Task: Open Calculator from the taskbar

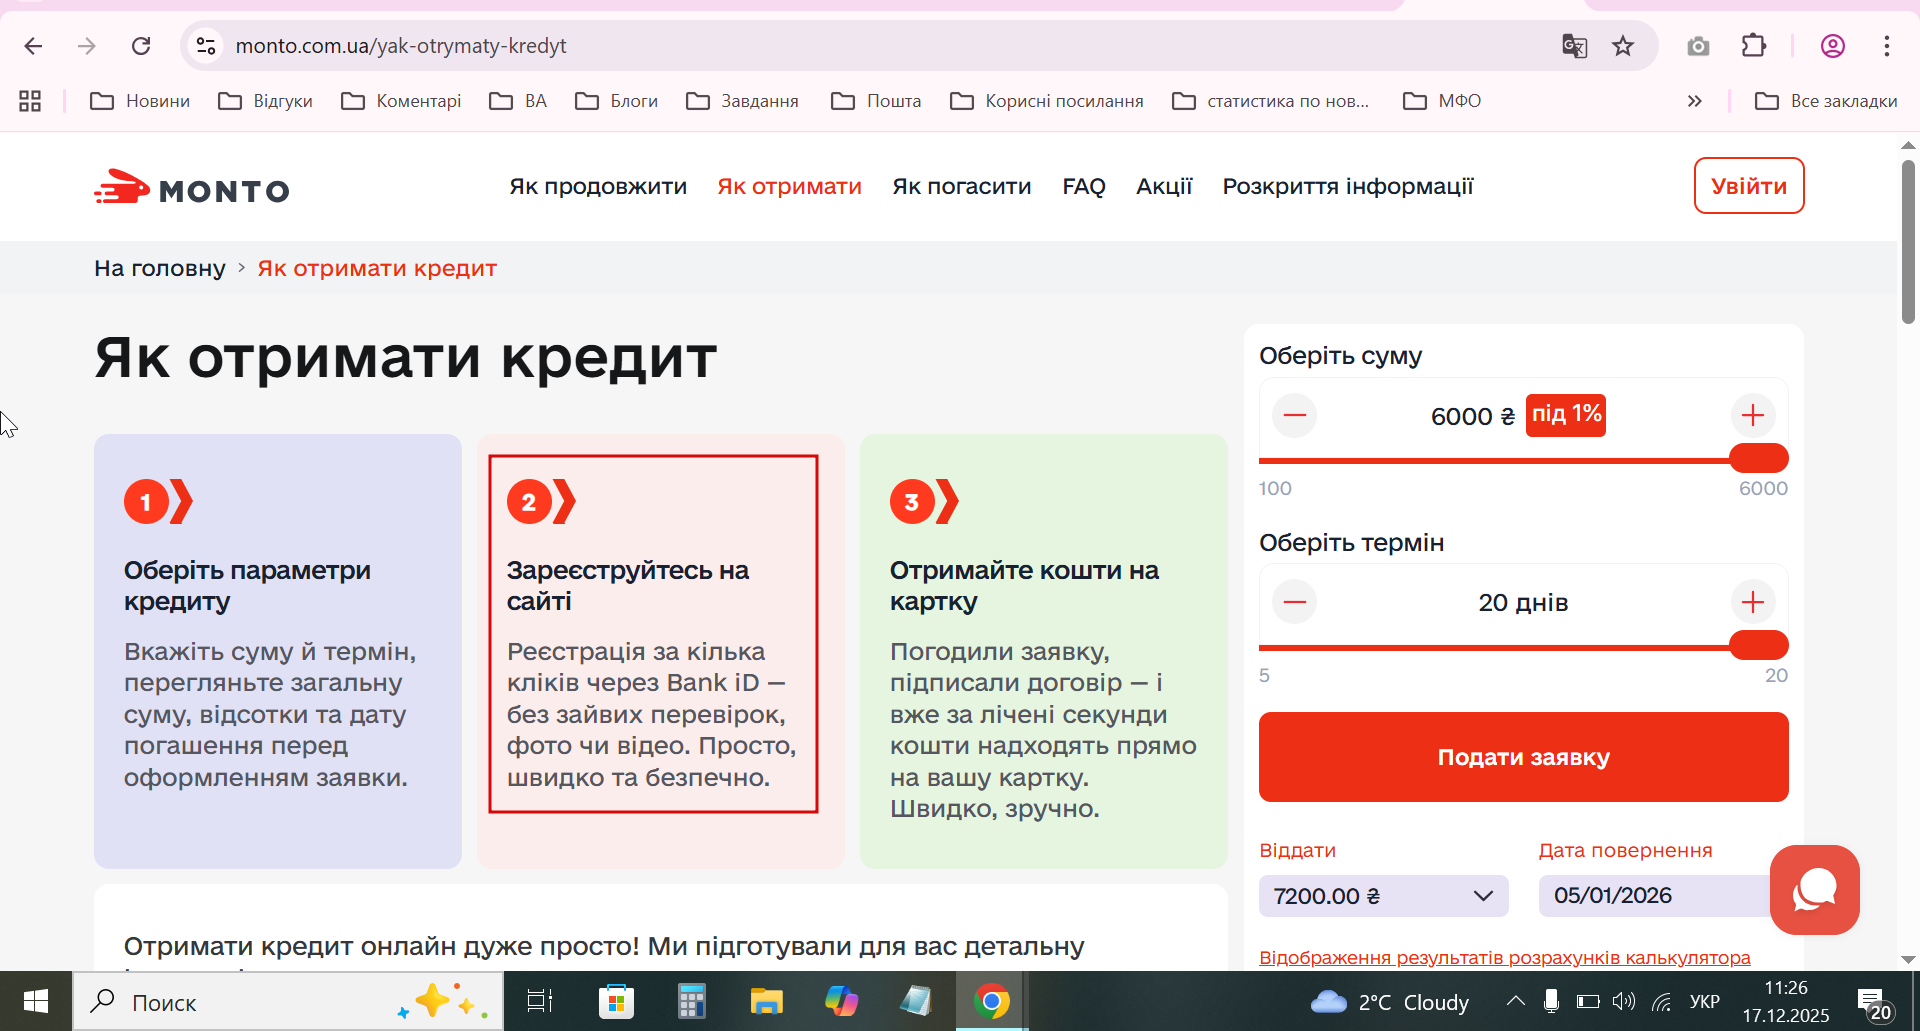Action: 691,1001
